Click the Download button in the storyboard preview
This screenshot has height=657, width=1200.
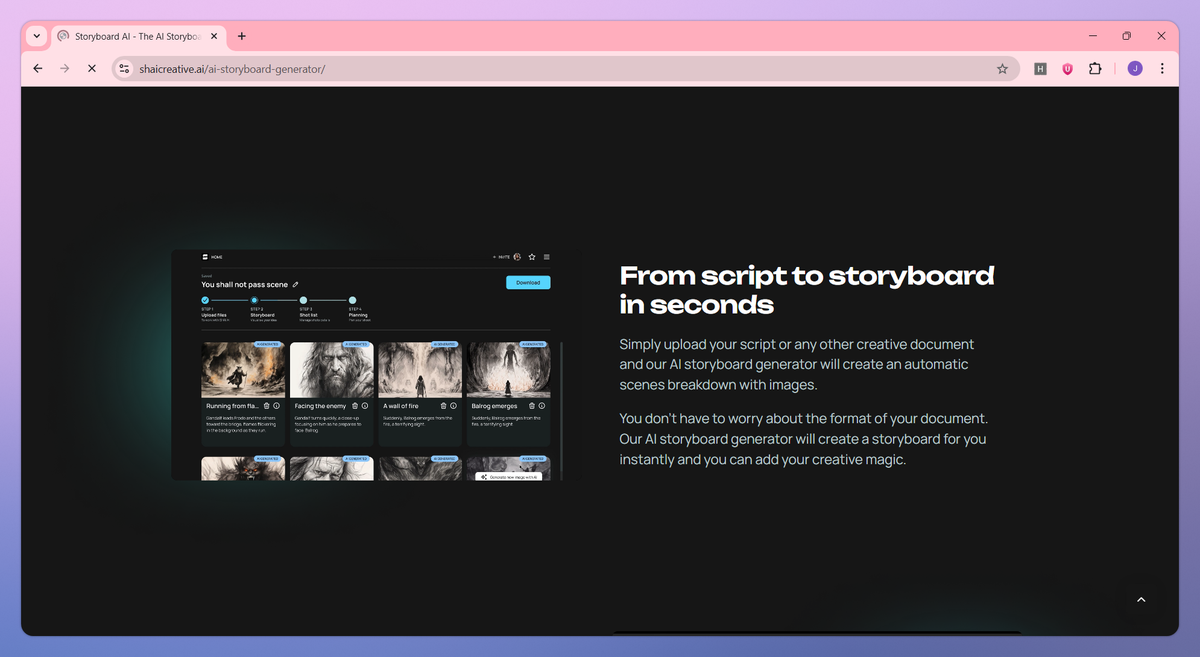tap(528, 282)
